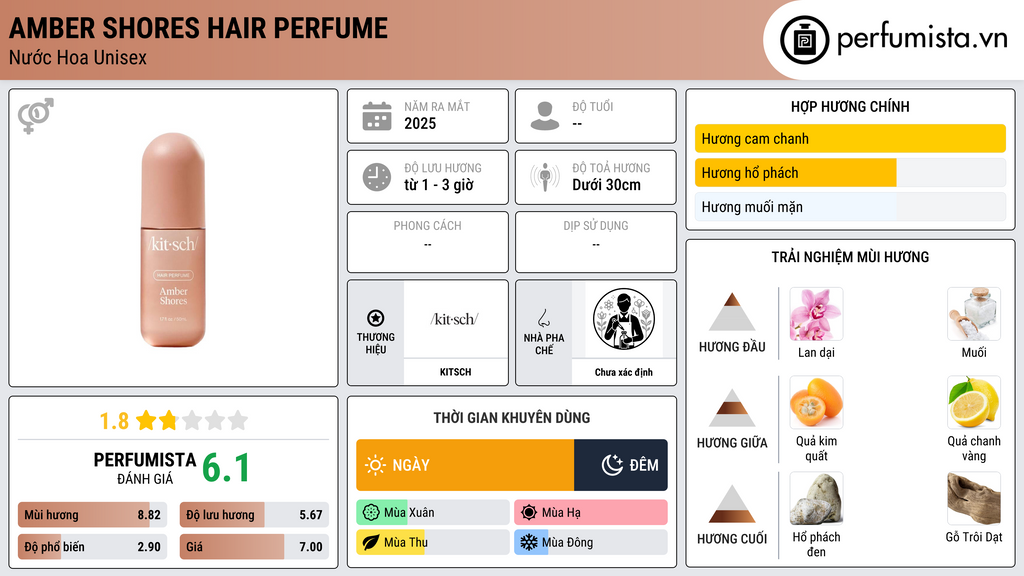The width and height of the screenshot is (1024, 576).
Task: Click the Mùa Thu season bar
Action: pyautogui.click(x=433, y=543)
